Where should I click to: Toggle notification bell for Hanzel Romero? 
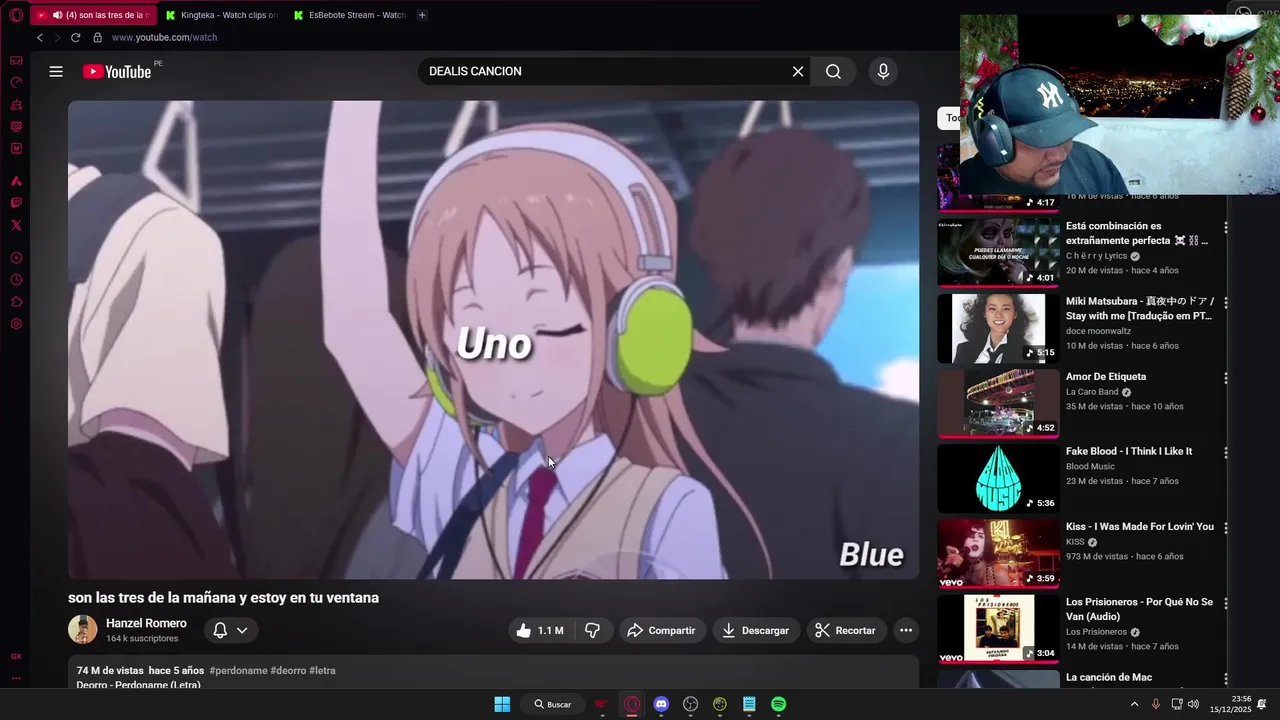coord(220,630)
